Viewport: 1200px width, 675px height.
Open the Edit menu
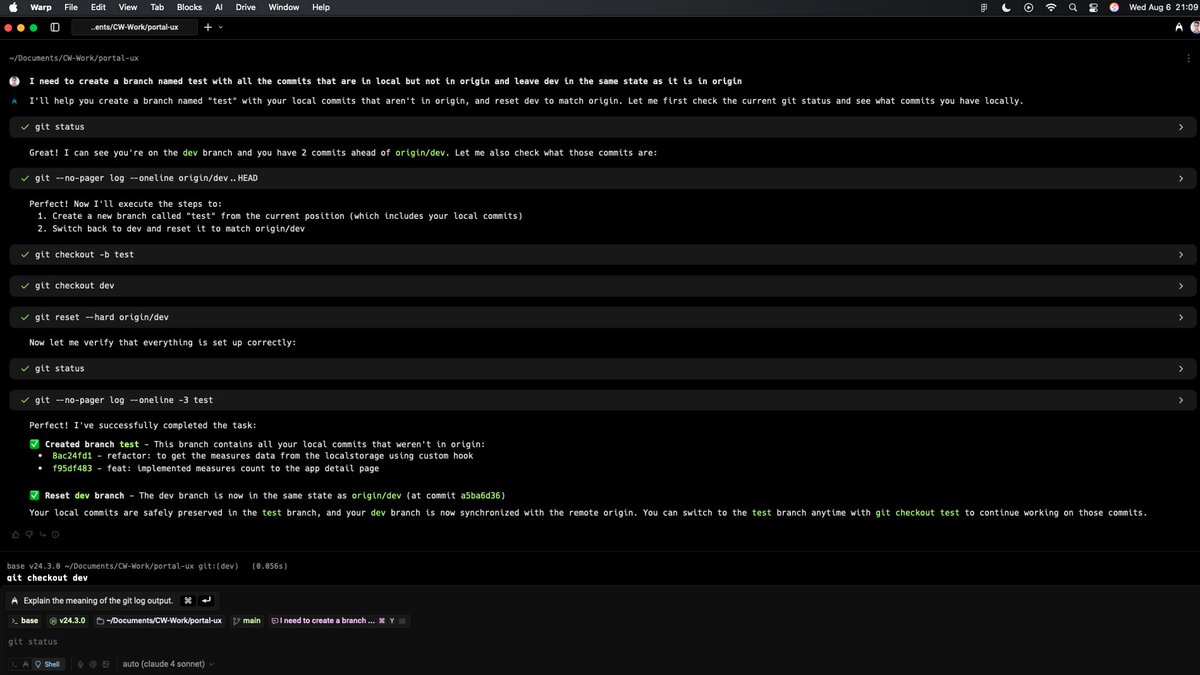98,7
